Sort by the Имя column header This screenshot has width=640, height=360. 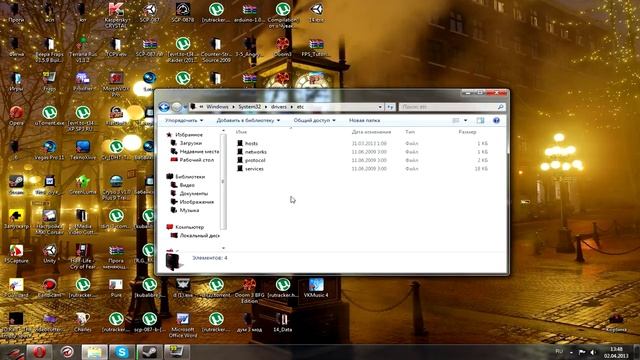point(241,132)
